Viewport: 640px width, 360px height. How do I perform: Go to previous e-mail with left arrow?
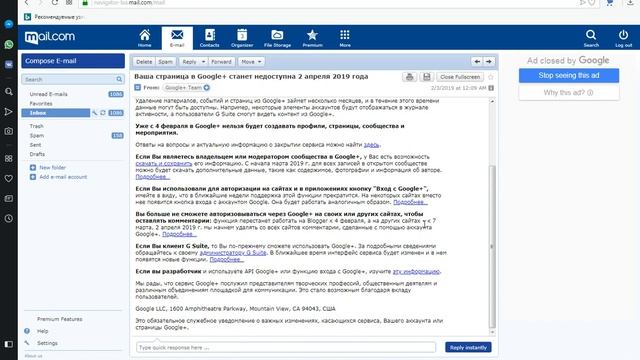(x=477, y=62)
